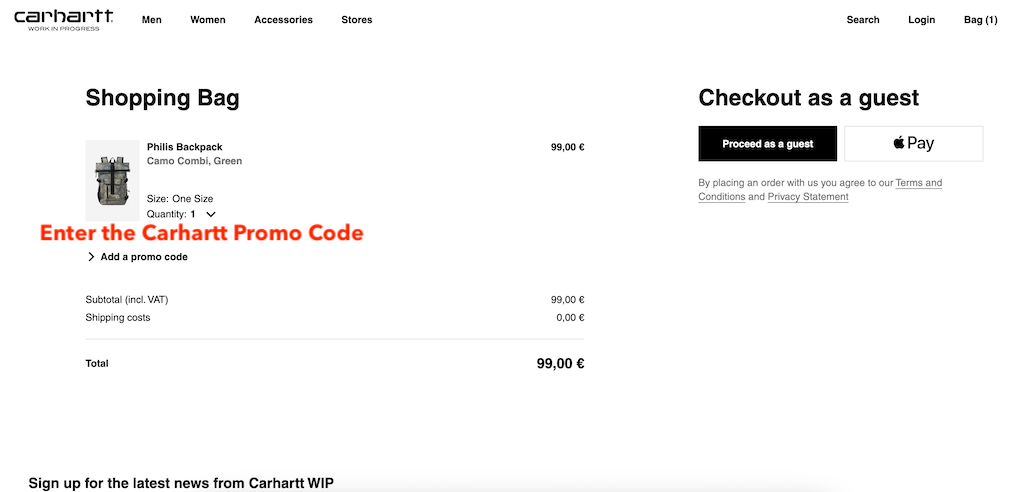Click the Carhartt WIP newsletter sign-up heading

pos(181,483)
